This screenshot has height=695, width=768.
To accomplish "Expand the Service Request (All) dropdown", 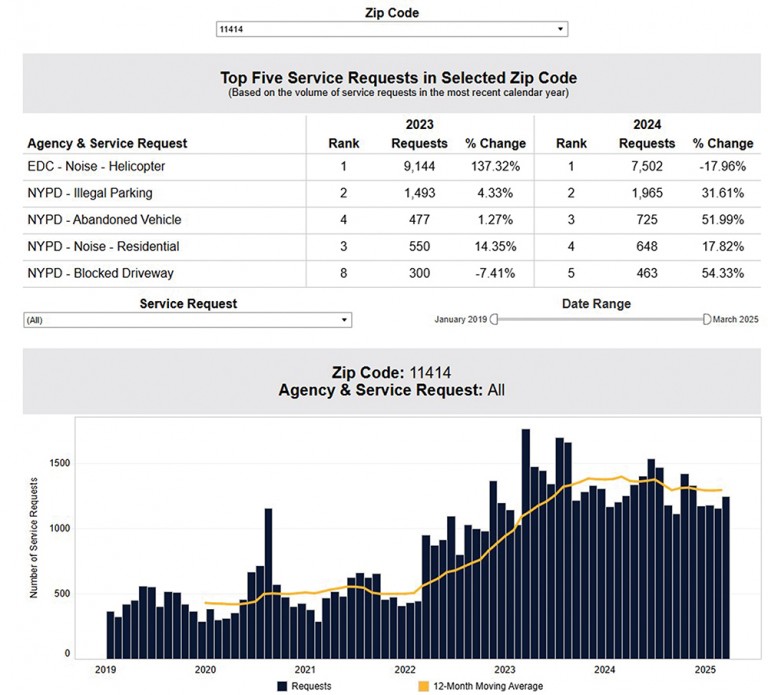I will (x=187, y=320).
